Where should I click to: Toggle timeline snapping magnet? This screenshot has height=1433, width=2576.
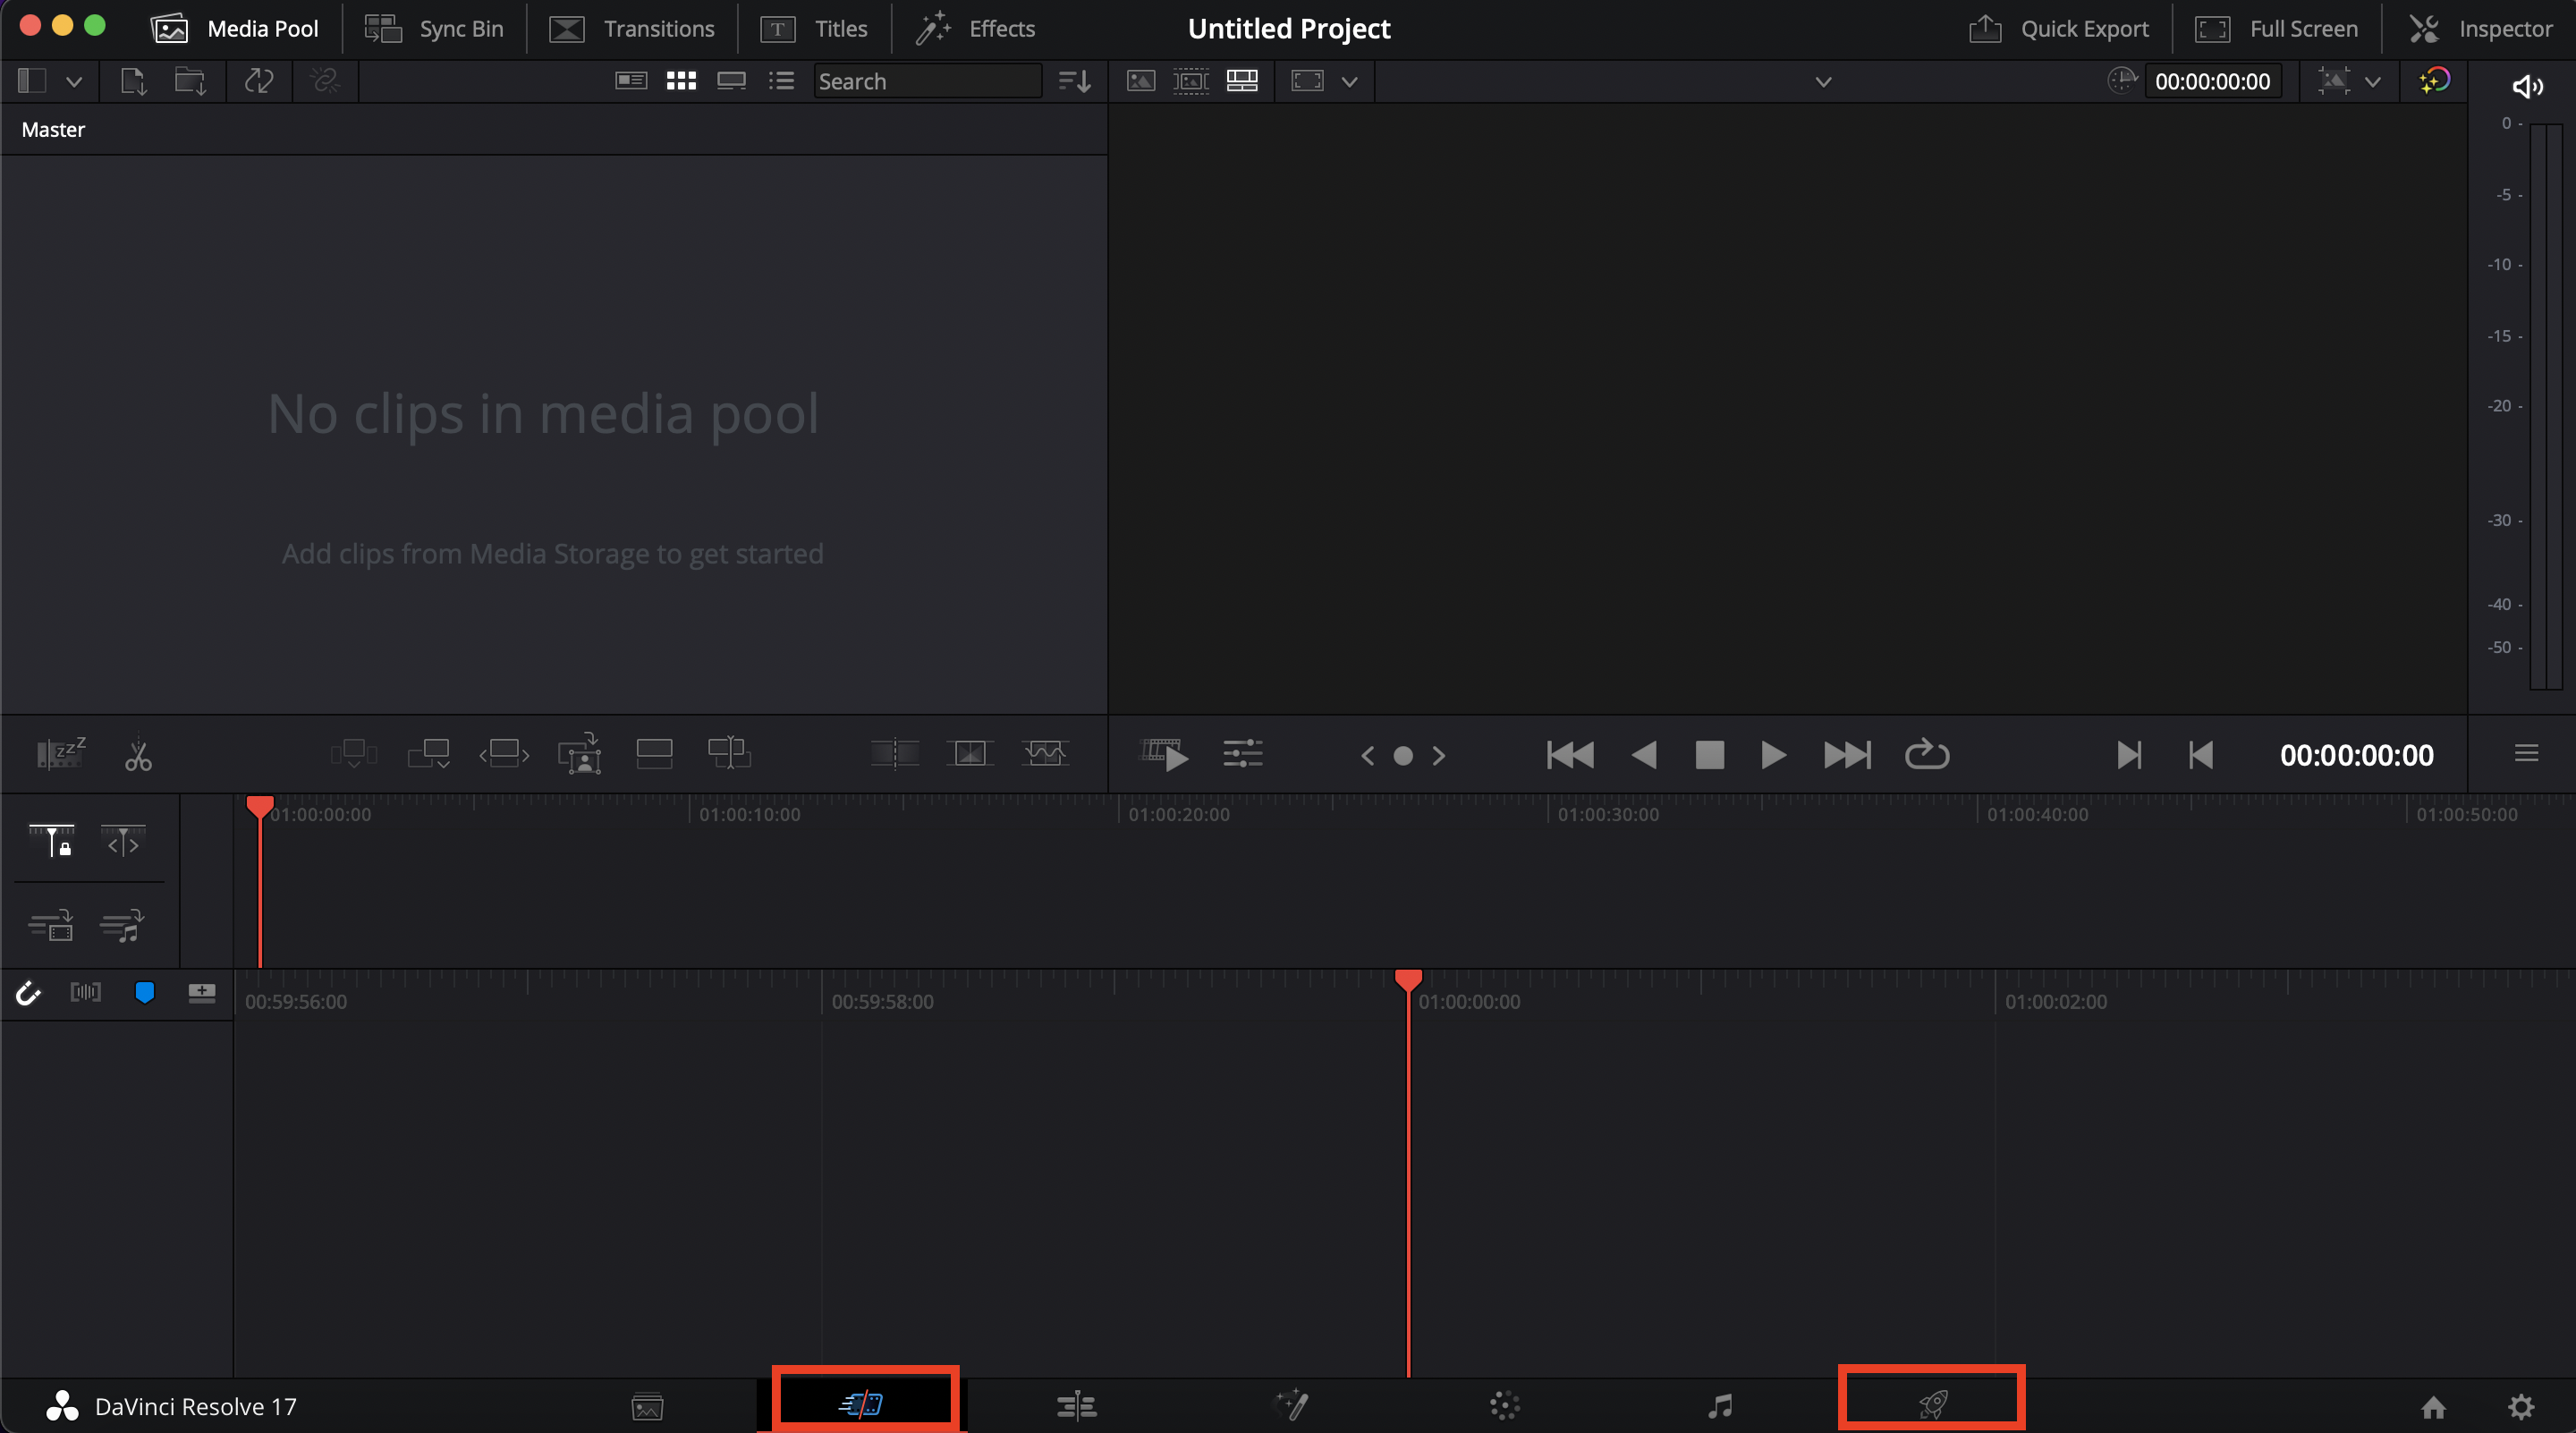click(x=28, y=992)
